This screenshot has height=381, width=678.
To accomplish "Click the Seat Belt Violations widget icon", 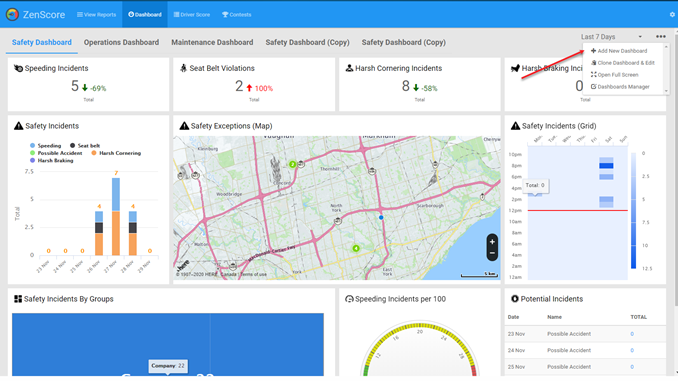I will [183, 68].
